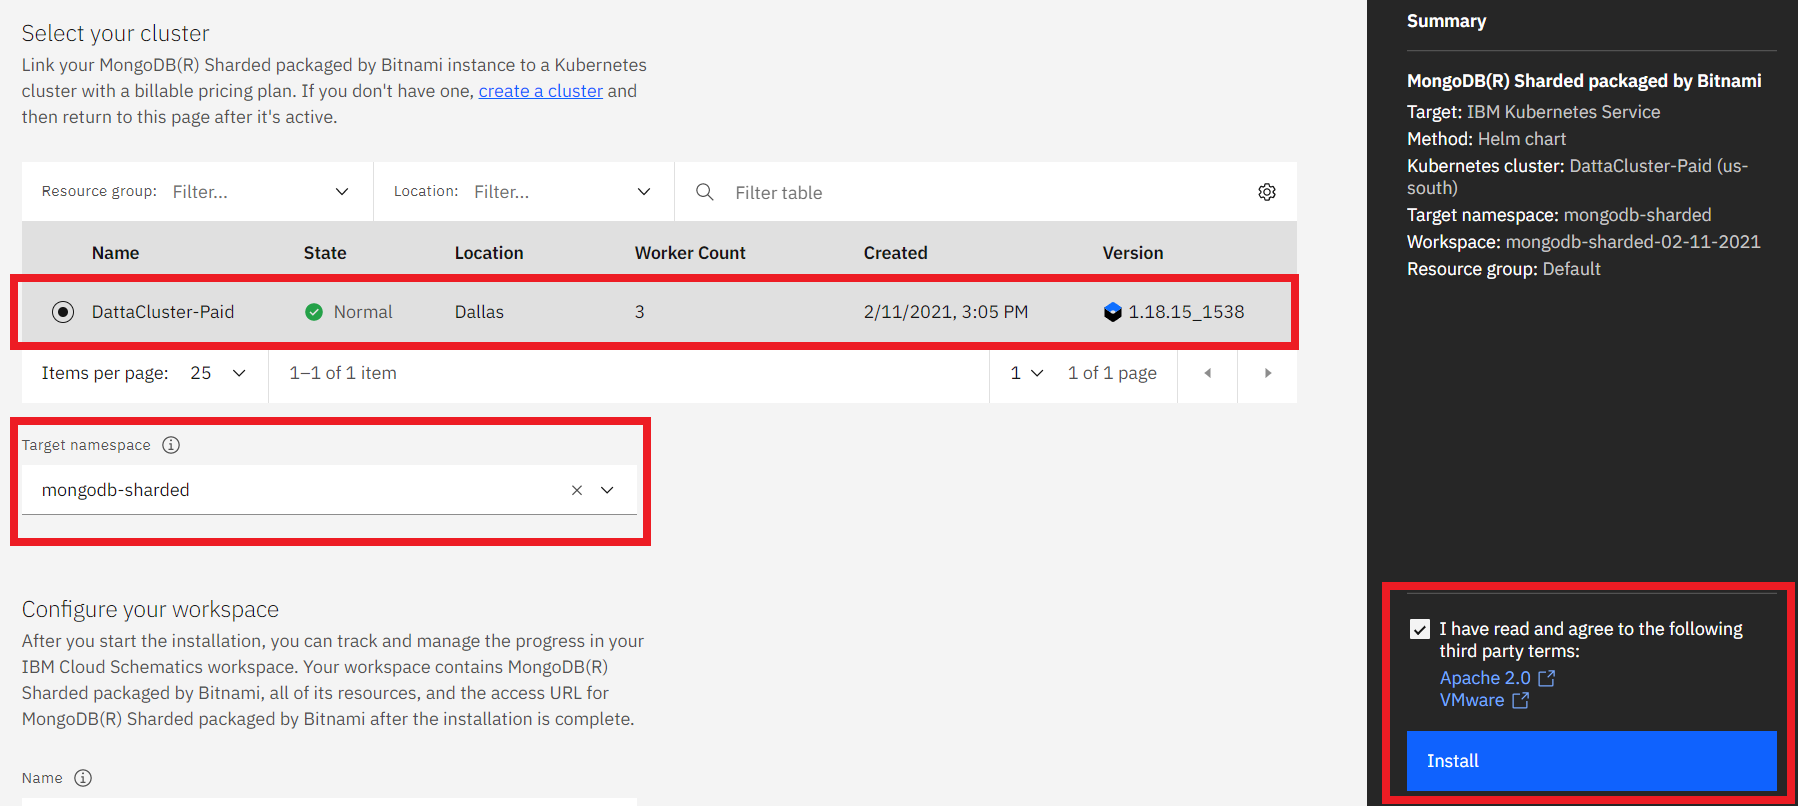
Task: Sort by the Location column header
Action: (489, 253)
